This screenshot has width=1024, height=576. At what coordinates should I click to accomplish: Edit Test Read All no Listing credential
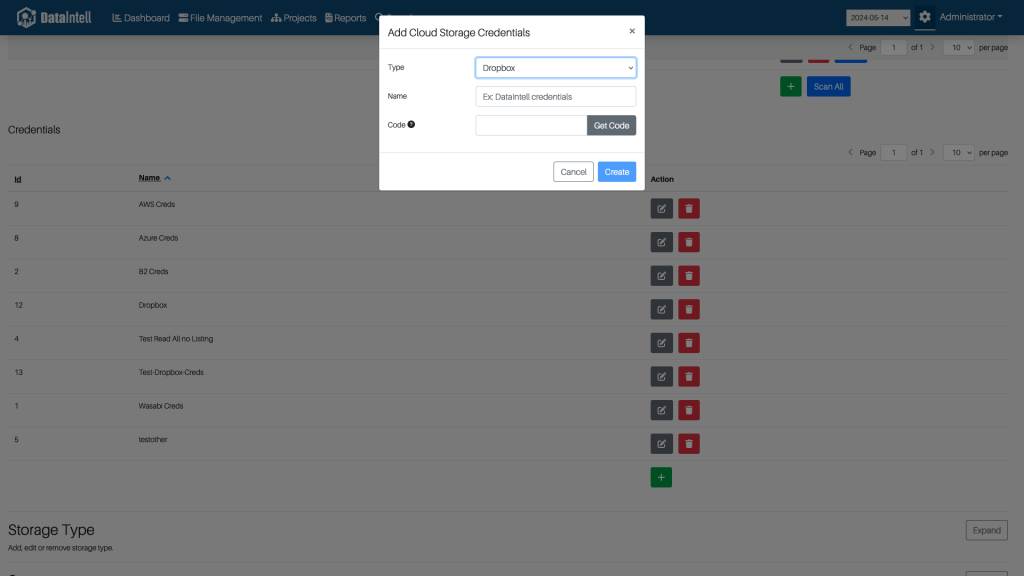point(662,343)
